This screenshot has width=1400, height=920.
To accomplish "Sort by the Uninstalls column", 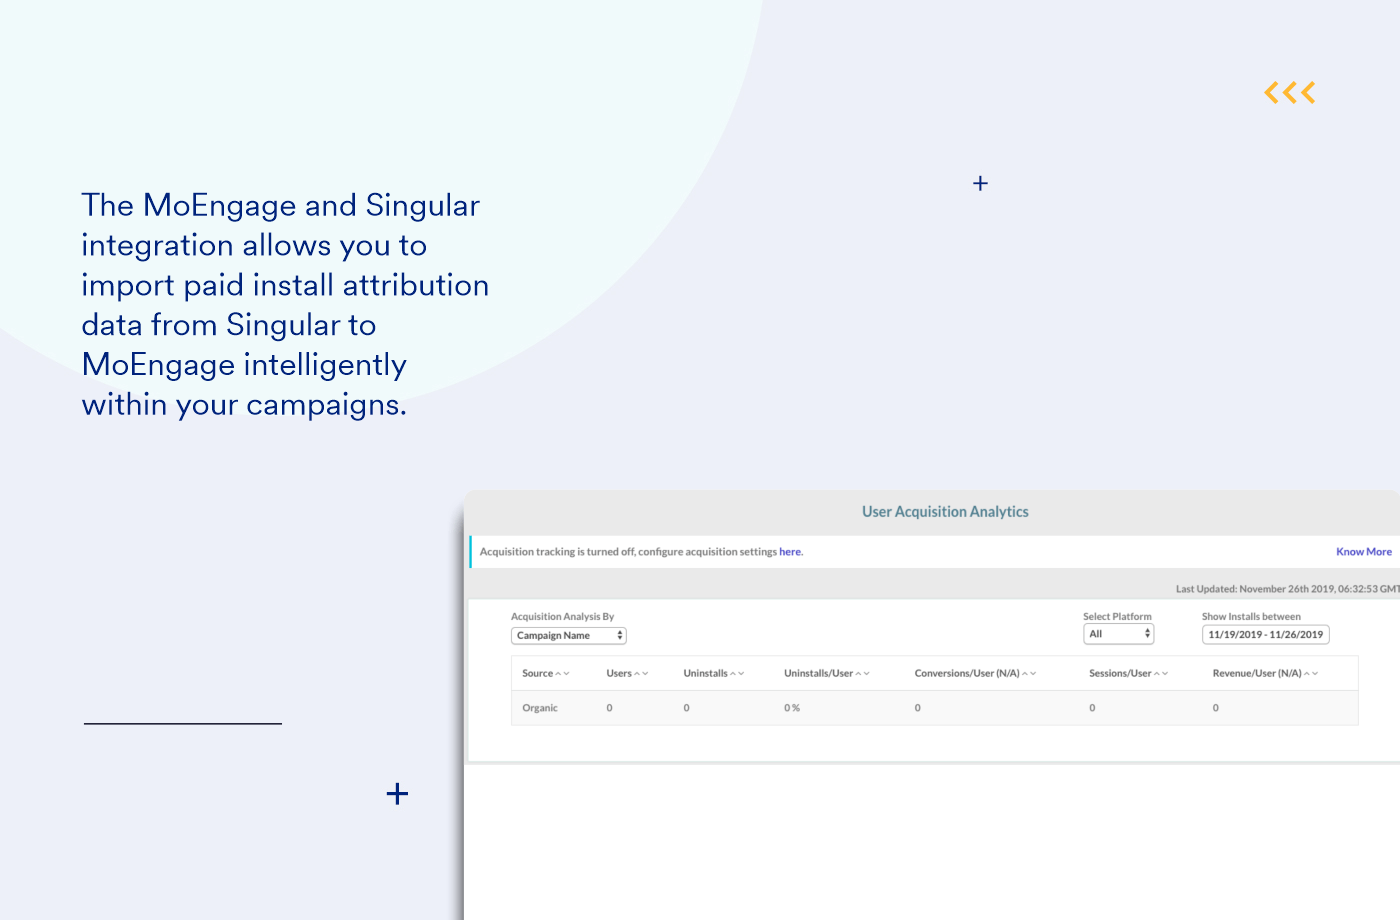I will point(714,674).
